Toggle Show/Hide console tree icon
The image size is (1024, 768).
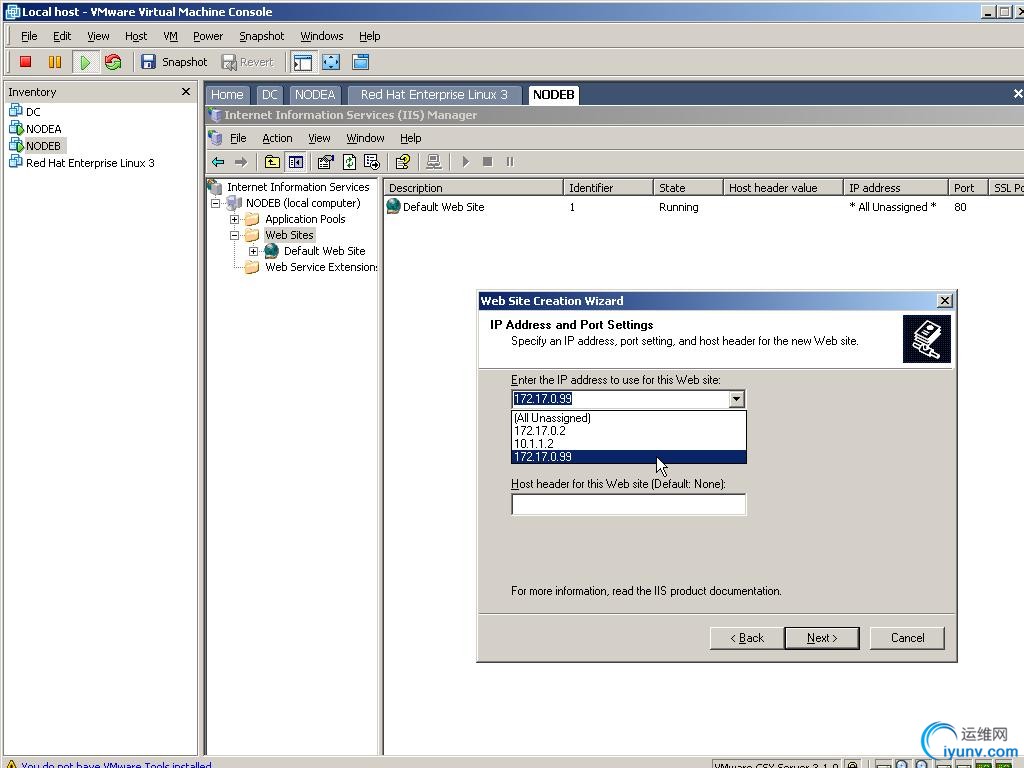point(295,161)
